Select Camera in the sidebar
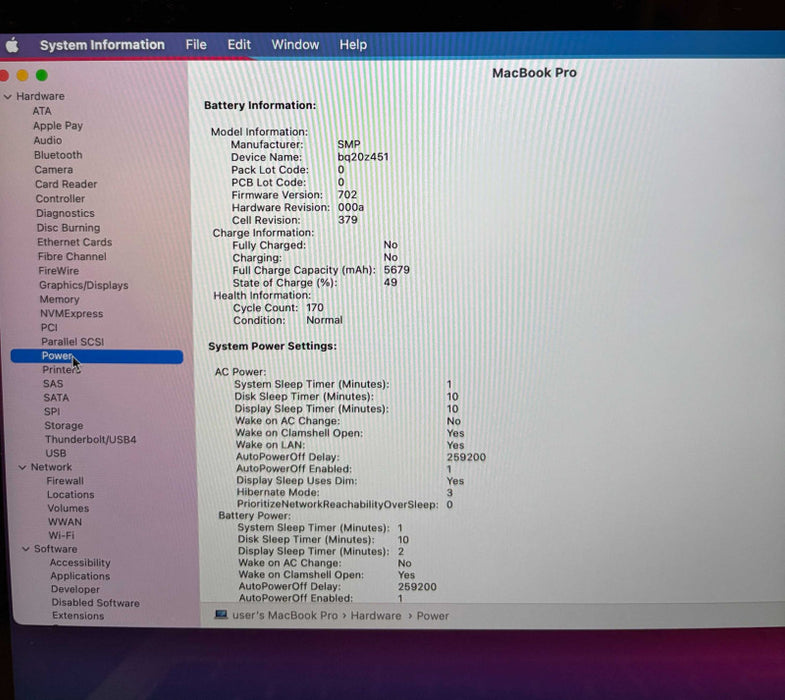785x700 pixels. [54, 169]
